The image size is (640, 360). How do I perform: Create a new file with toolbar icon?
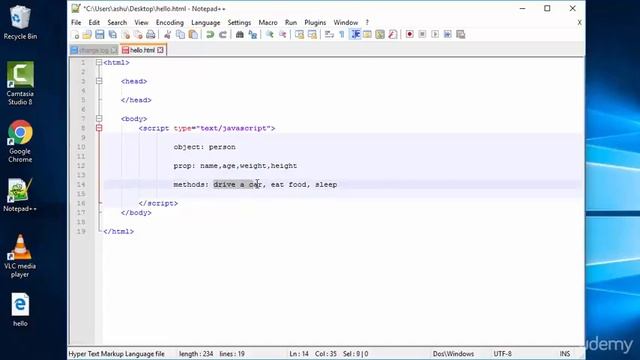[76, 35]
